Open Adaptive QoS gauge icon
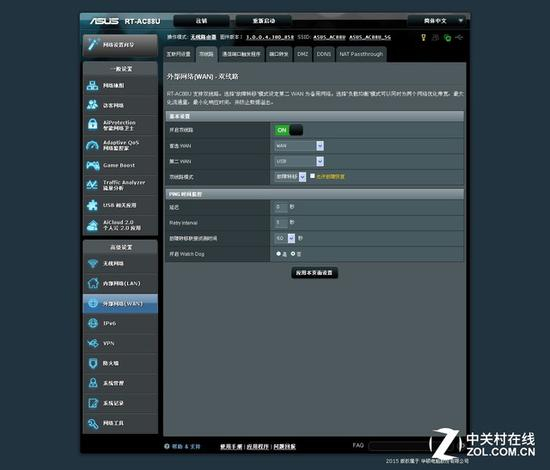 point(93,145)
